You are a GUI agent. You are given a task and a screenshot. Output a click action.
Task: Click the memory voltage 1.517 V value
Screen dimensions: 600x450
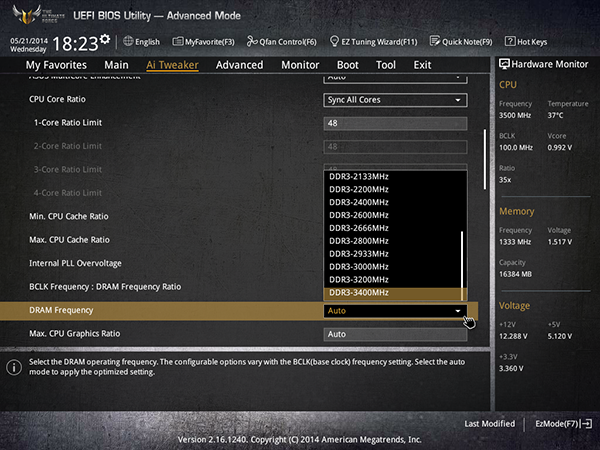pyautogui.click(x=560, y=242)
